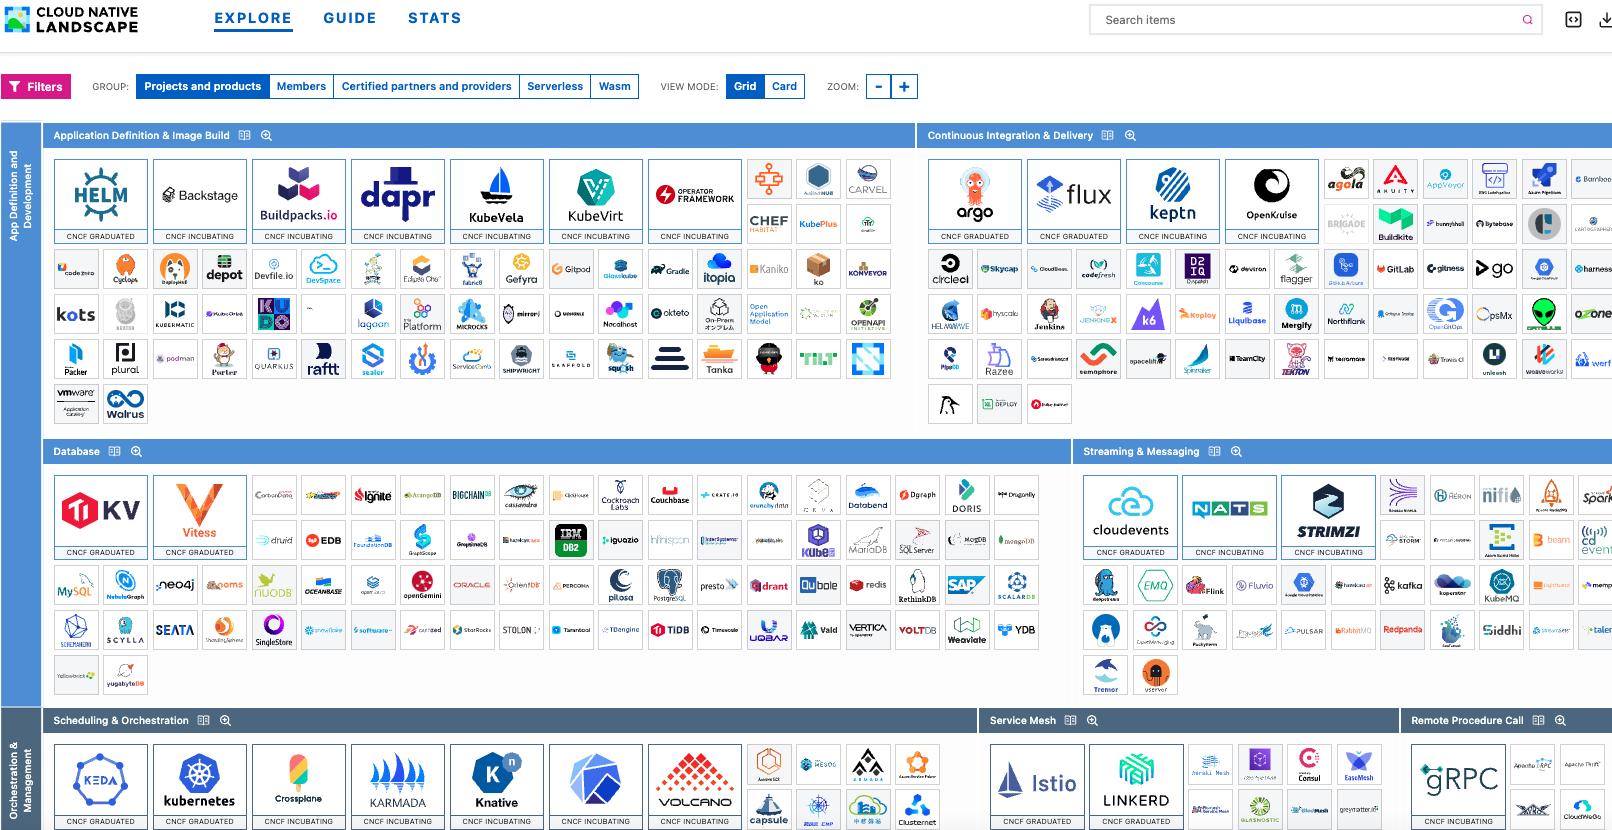Click the OpenKruise project logo
The width and height of the screenshot is (1612, 830).
coord(1271,195)
